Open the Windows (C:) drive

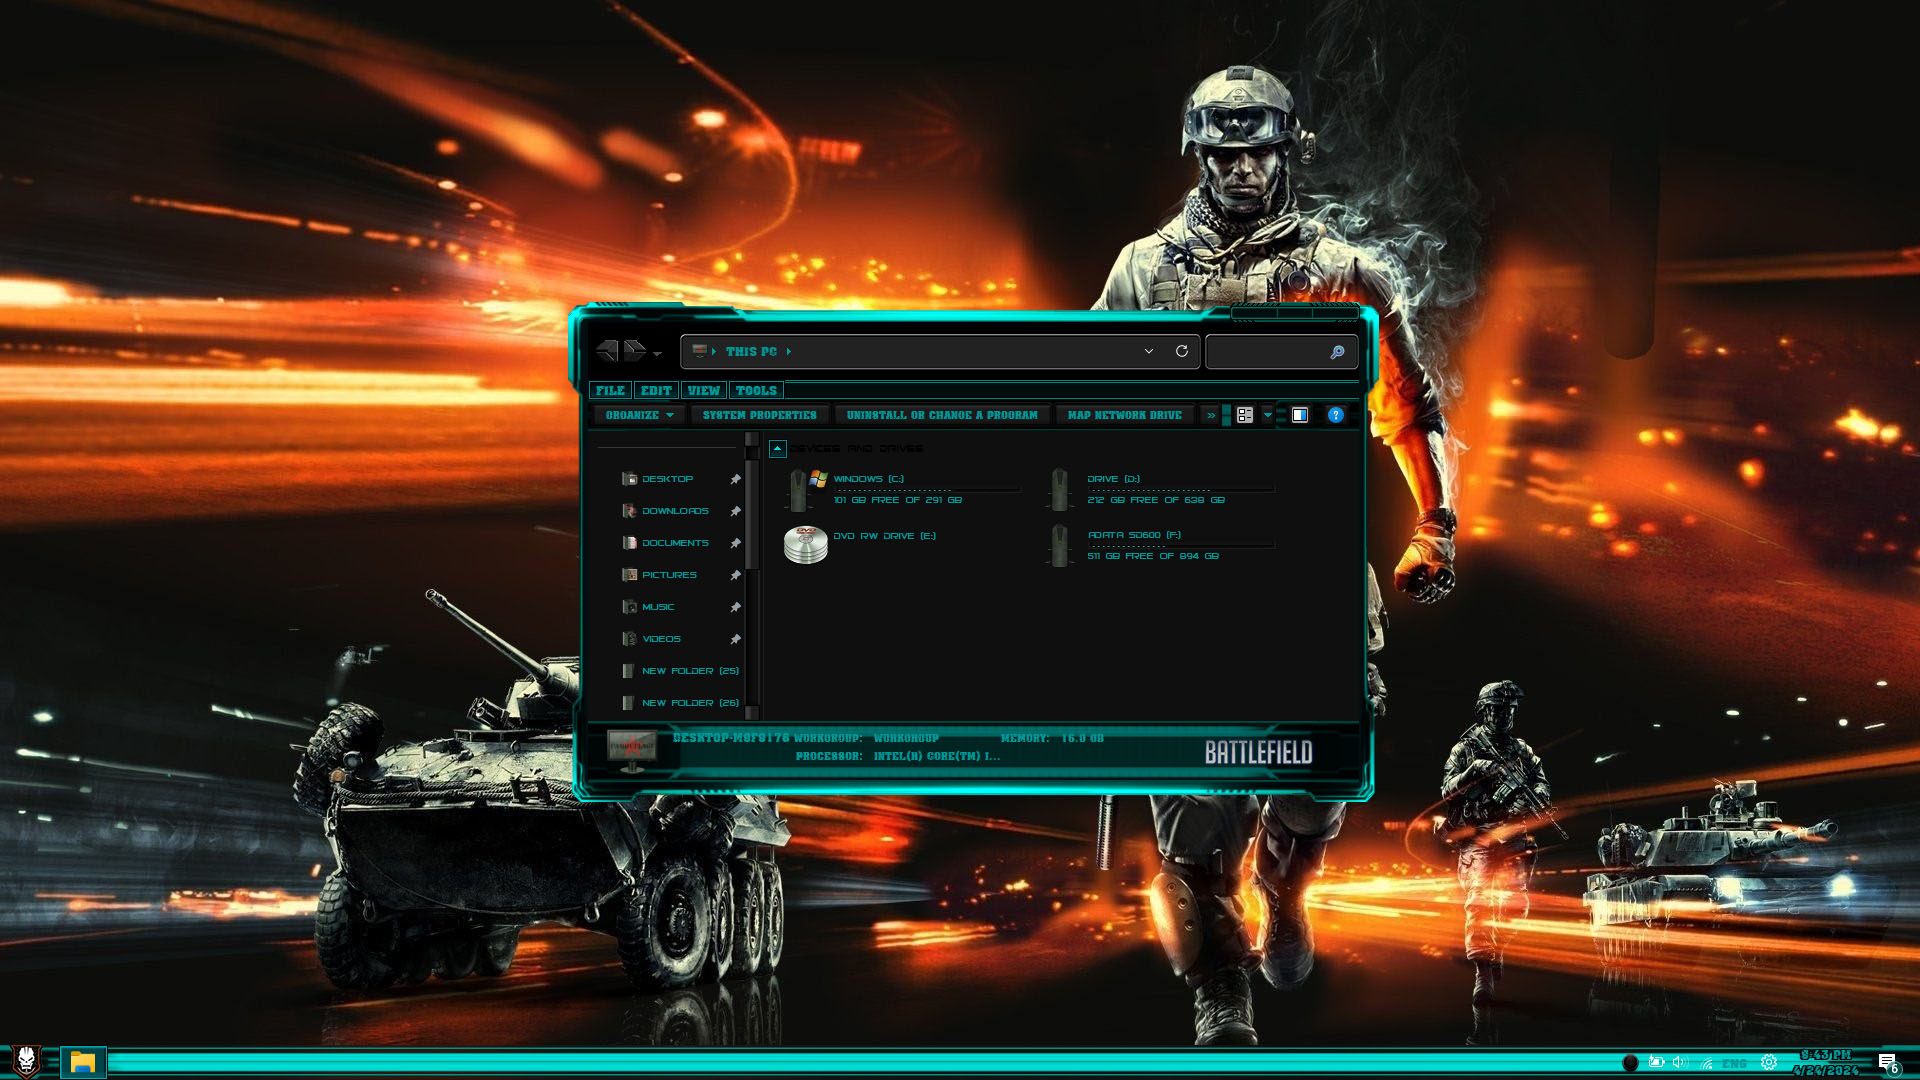click(903, 489)
